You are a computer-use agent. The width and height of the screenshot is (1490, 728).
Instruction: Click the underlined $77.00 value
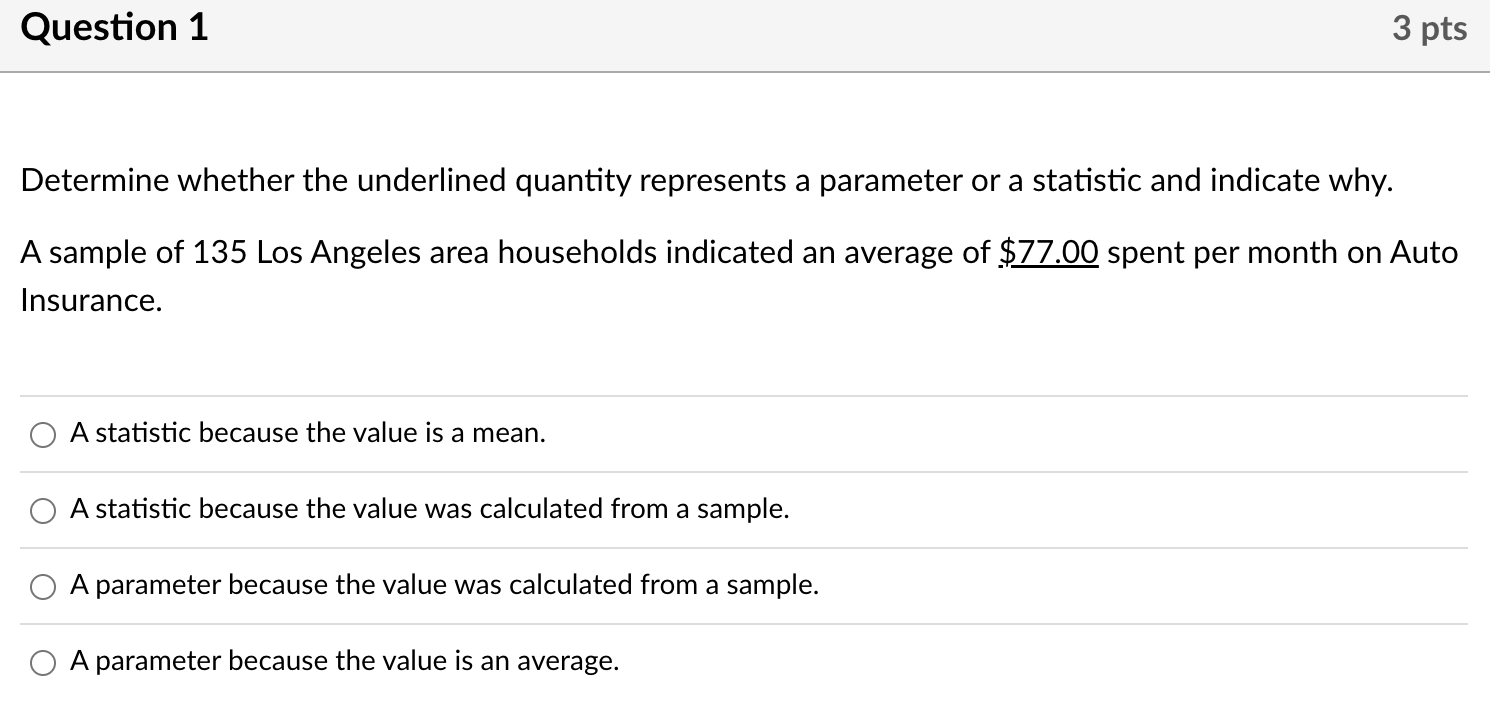[x=1048, y=253]
